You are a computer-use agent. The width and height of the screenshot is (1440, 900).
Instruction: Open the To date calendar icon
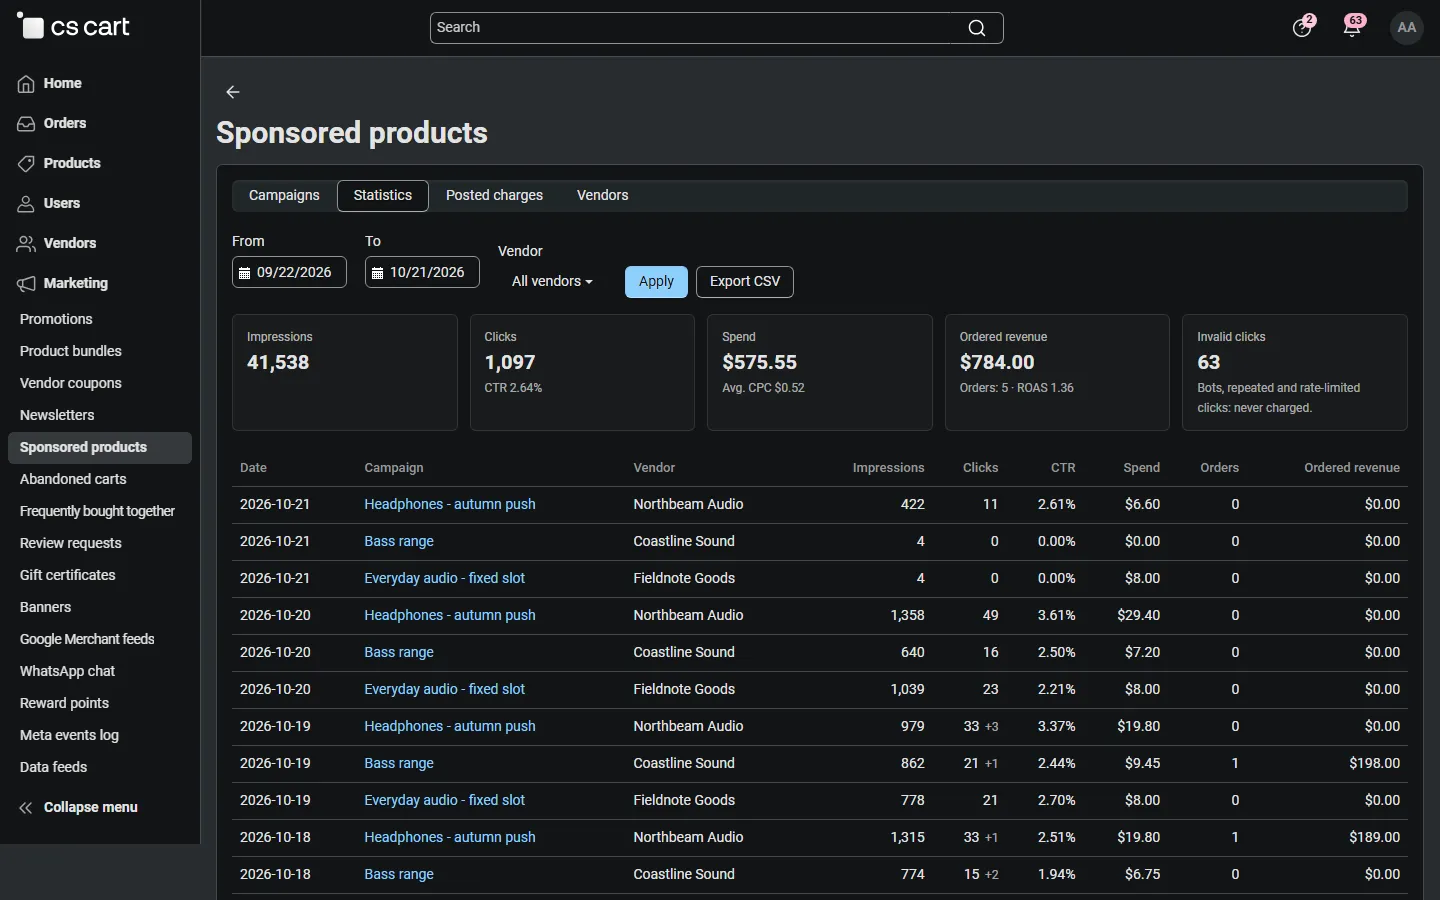(x=377, y=273)
